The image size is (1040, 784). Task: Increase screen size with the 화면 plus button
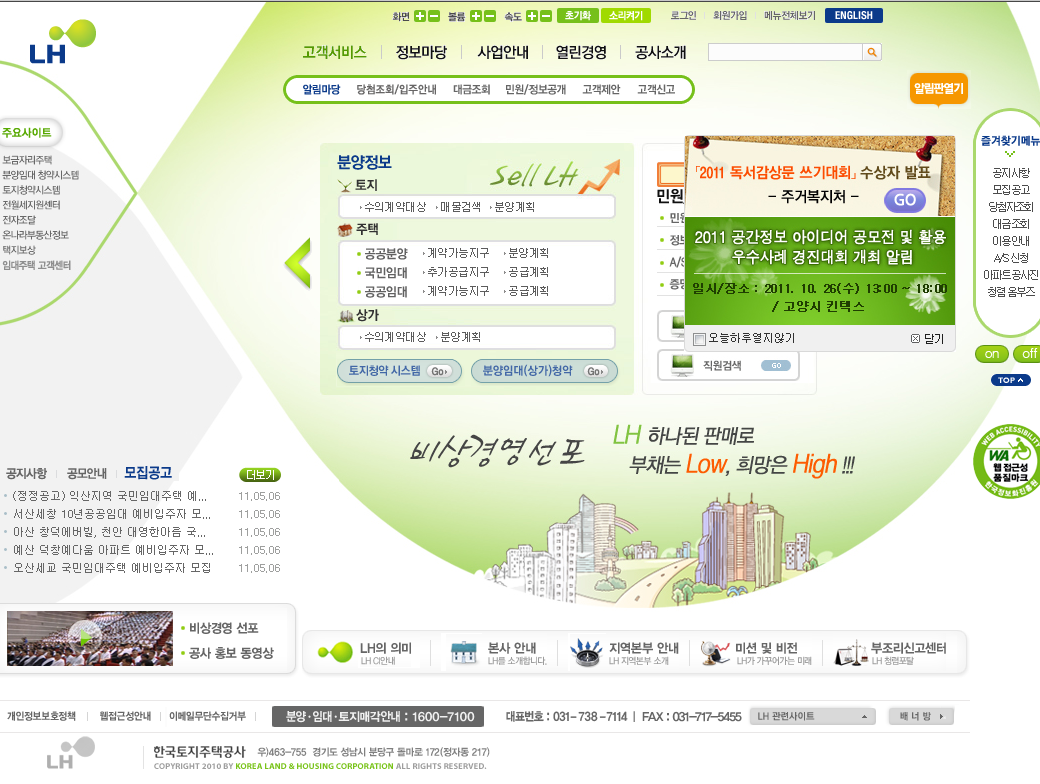[419, 16]
